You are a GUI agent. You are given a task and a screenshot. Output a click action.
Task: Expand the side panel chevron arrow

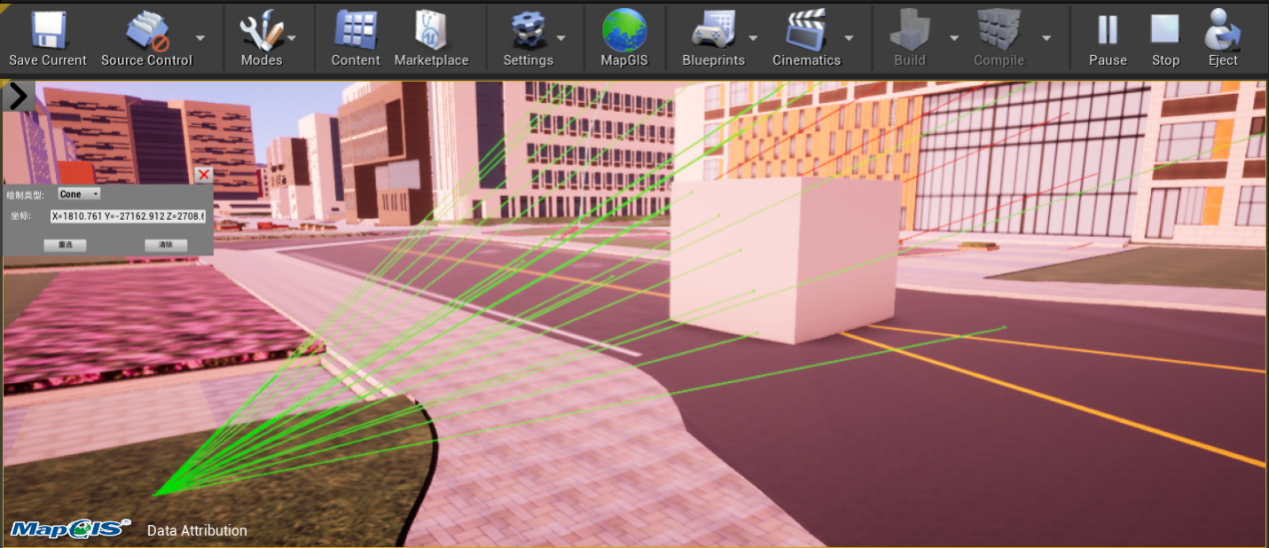click(19, 96)
